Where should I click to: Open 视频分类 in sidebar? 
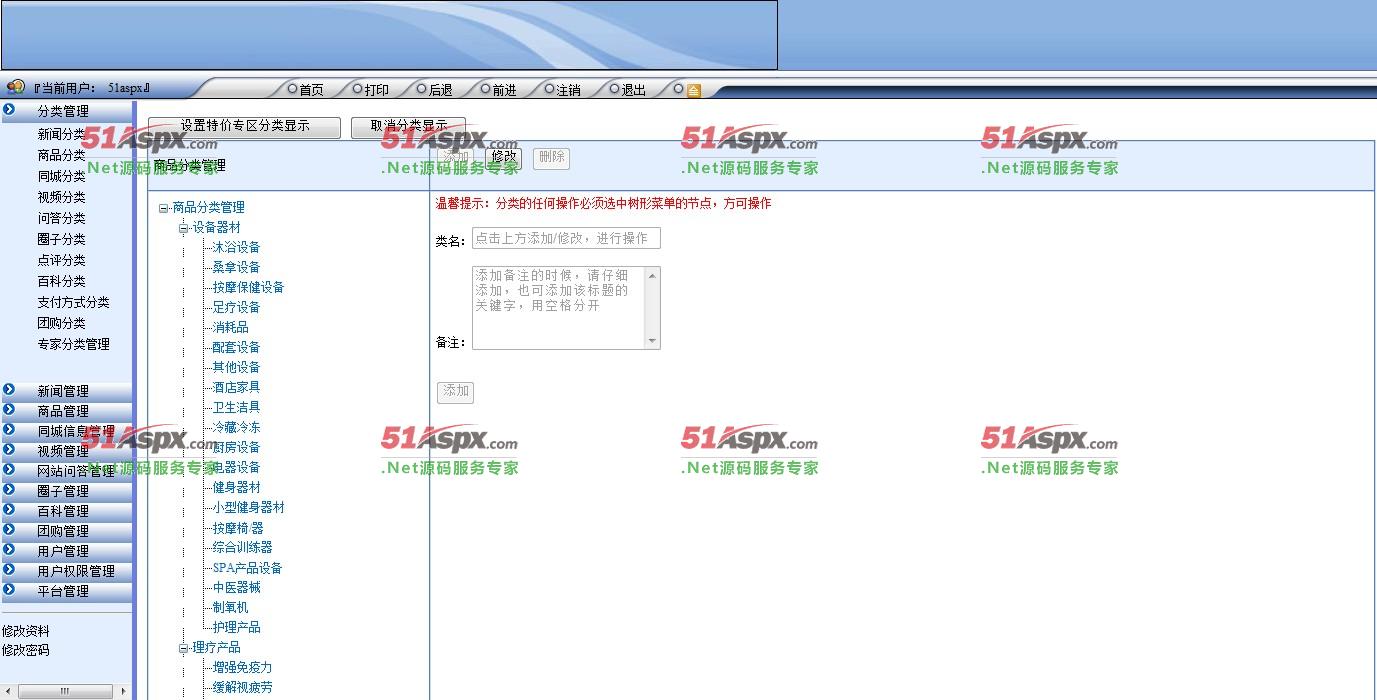61,197
